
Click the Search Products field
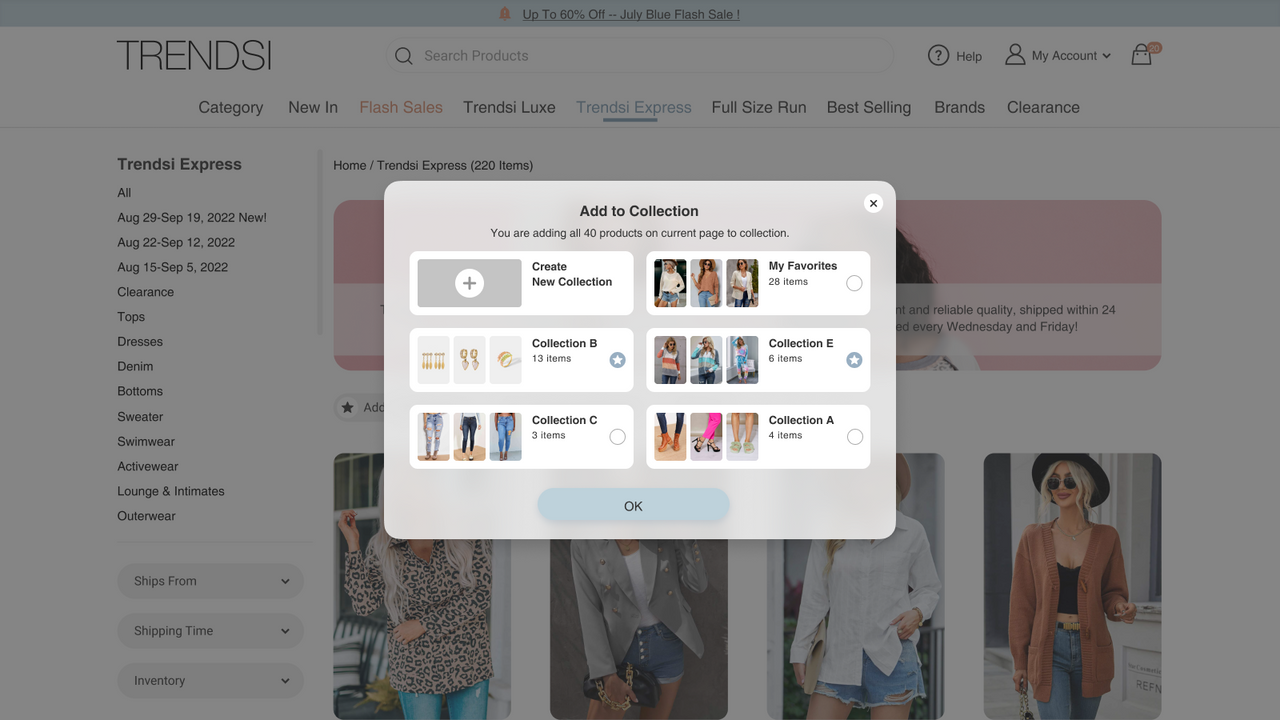[640, 56]
